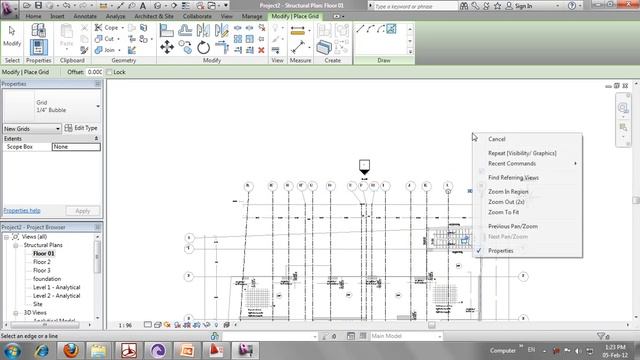Enable the Lock checkbox in options bar
This screenshot has height=360, width=640.
pyautogui.click(x=109, y=72)
